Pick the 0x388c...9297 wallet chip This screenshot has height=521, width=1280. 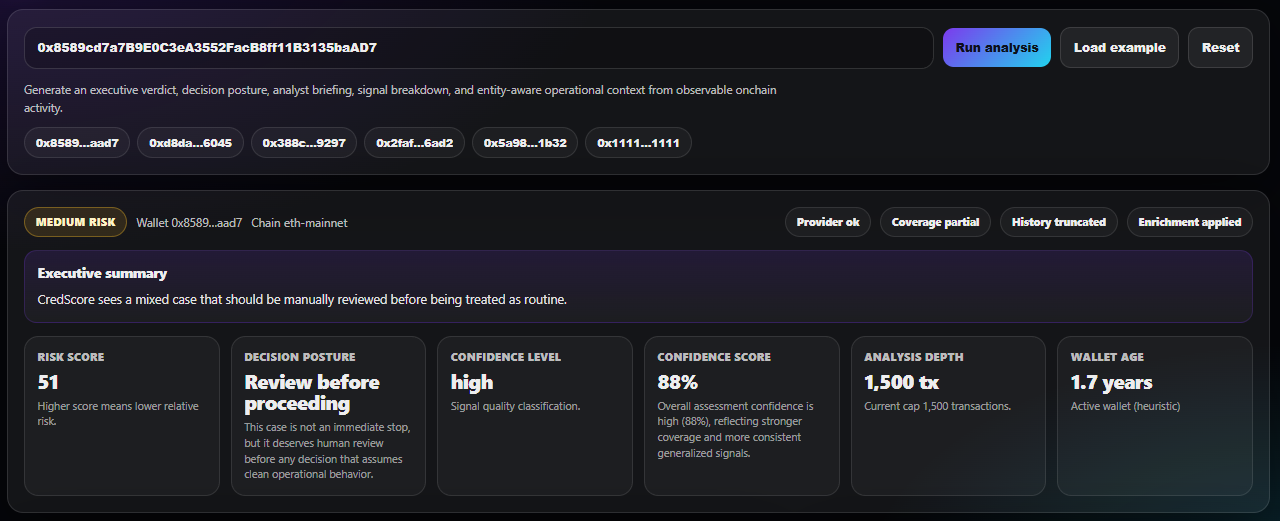pyautogui.click(x=304, y=143)
